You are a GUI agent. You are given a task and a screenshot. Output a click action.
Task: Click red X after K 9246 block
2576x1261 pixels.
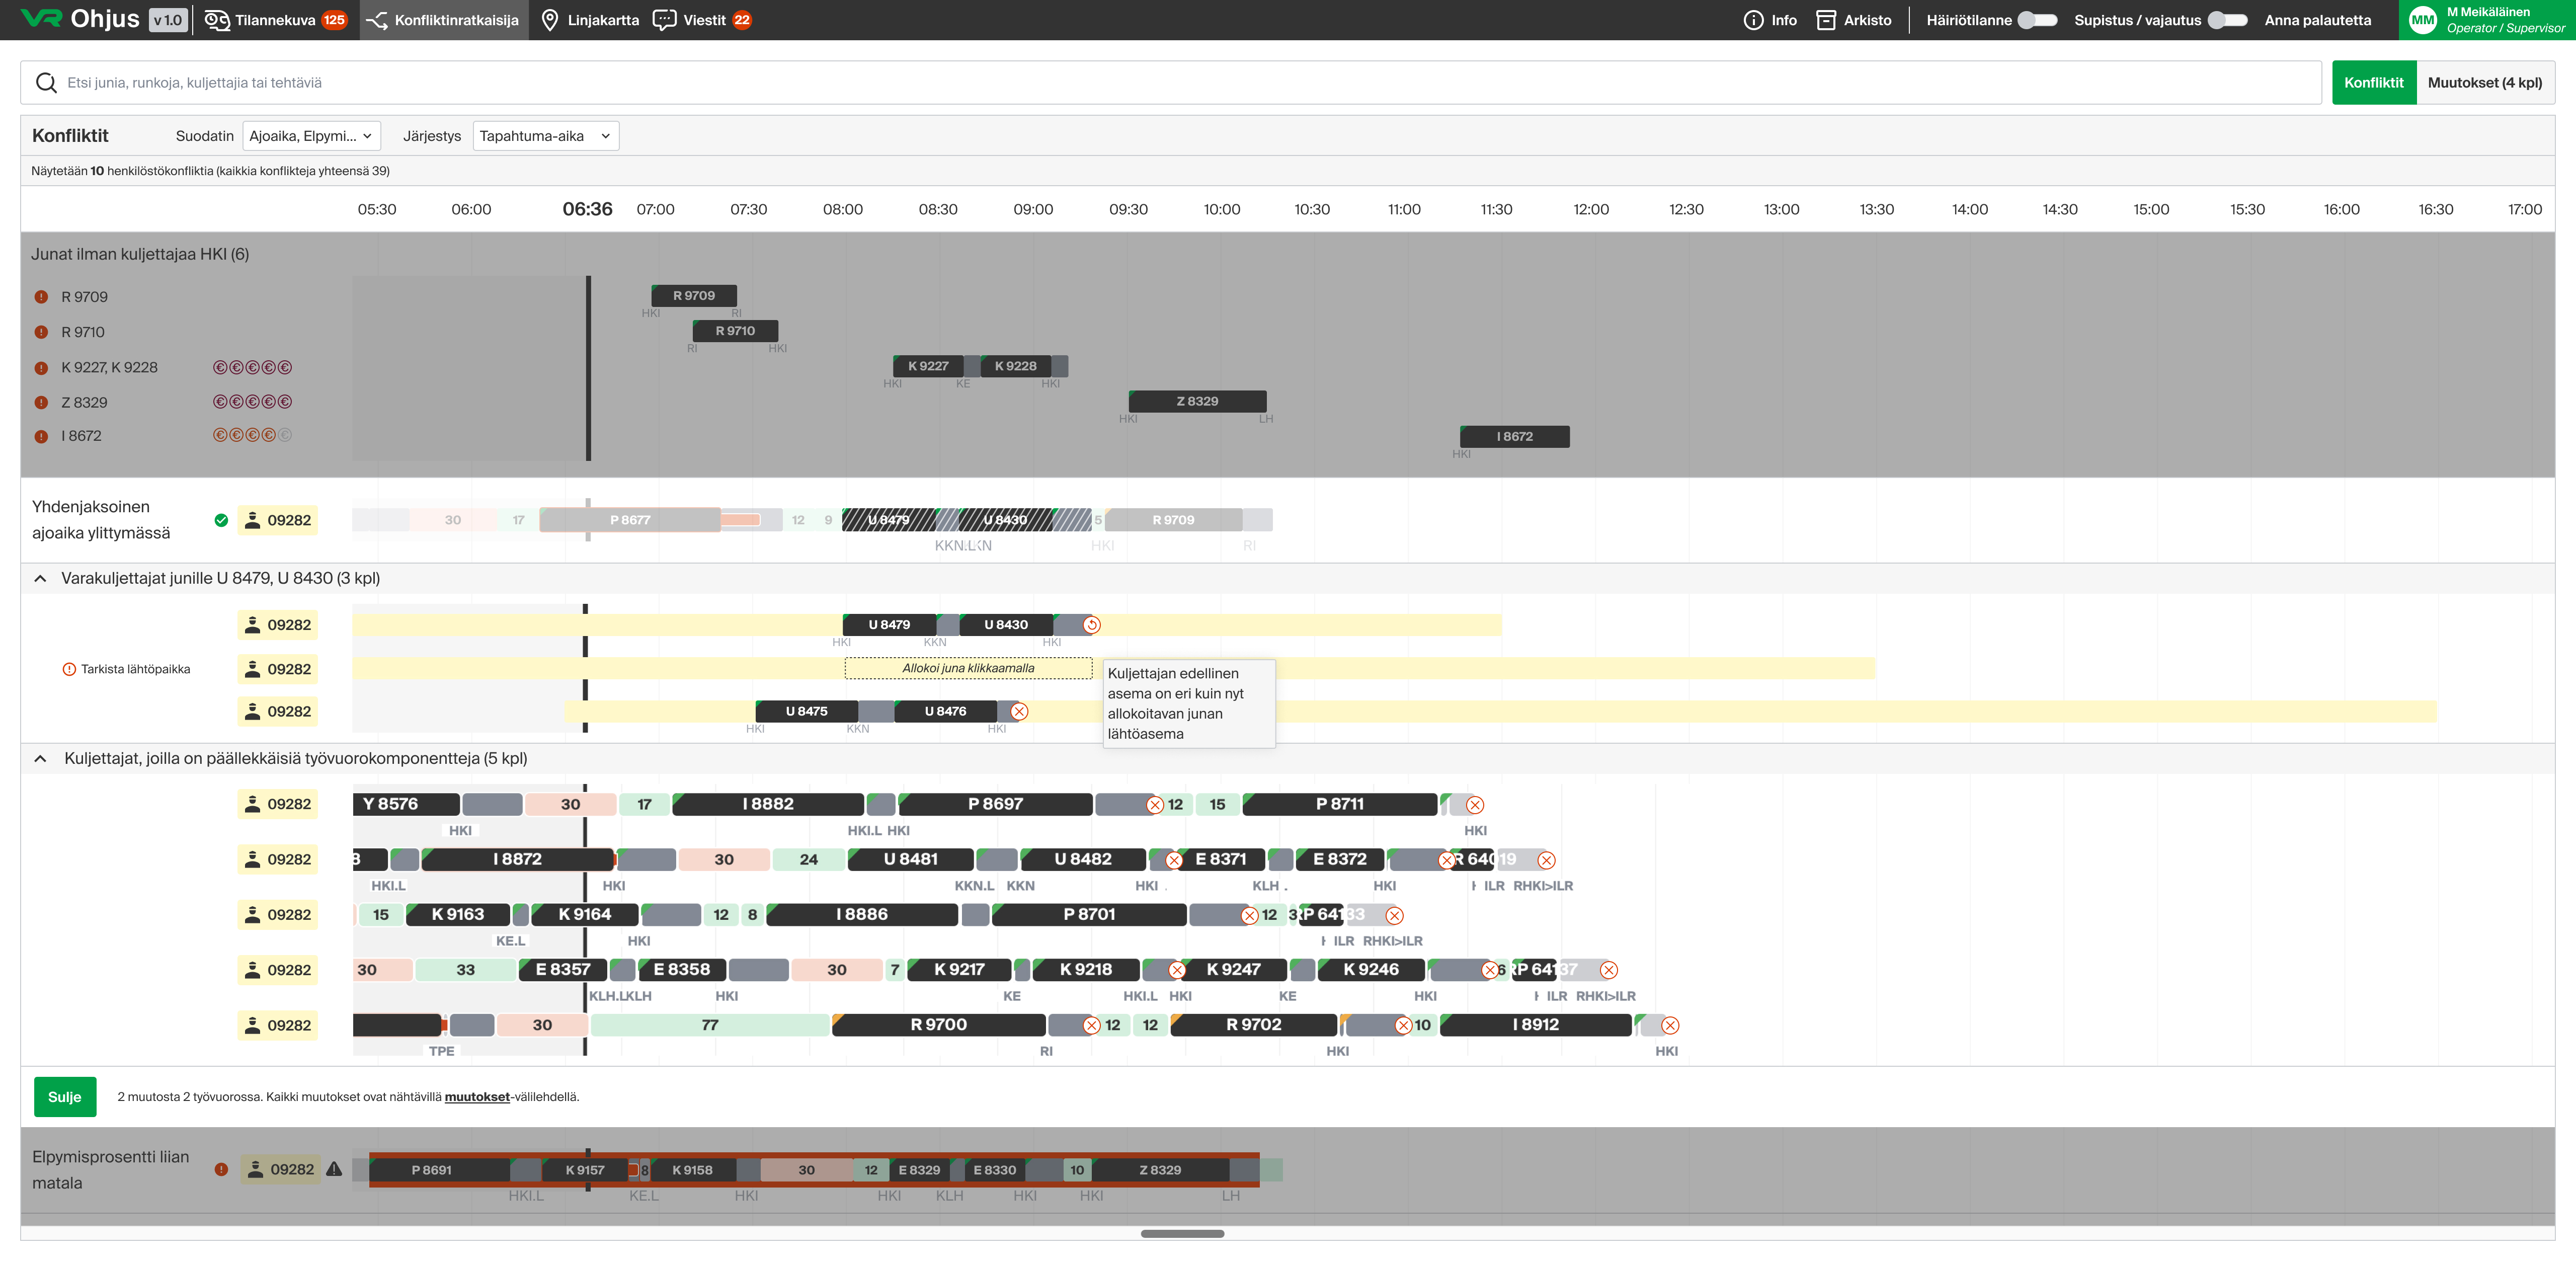coord(1489,970)
